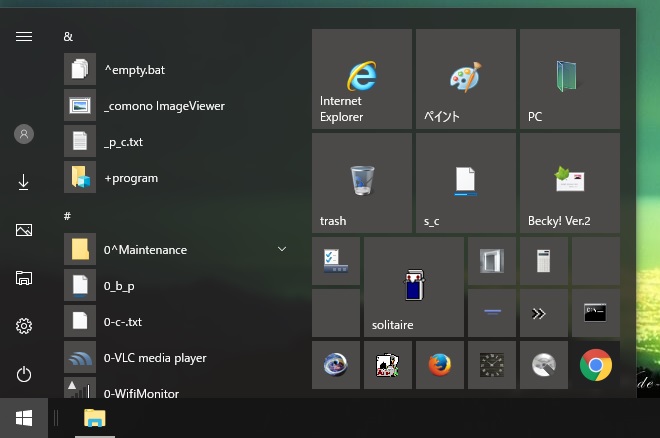The height and width of the screenshot is (438, 660).
Task: Launch the Paint (ペイント) tile
Action: (x=466, y=79)
